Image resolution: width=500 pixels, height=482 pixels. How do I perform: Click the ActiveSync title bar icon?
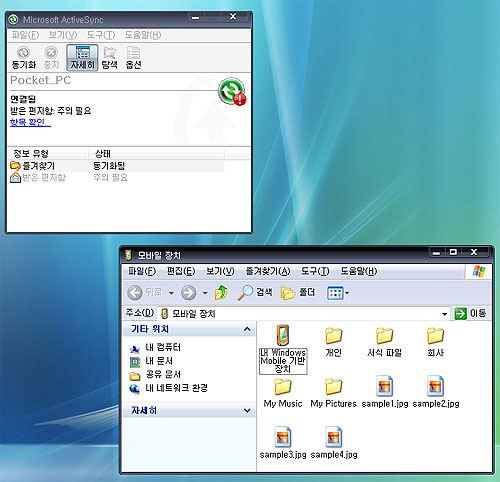[14, 20]
